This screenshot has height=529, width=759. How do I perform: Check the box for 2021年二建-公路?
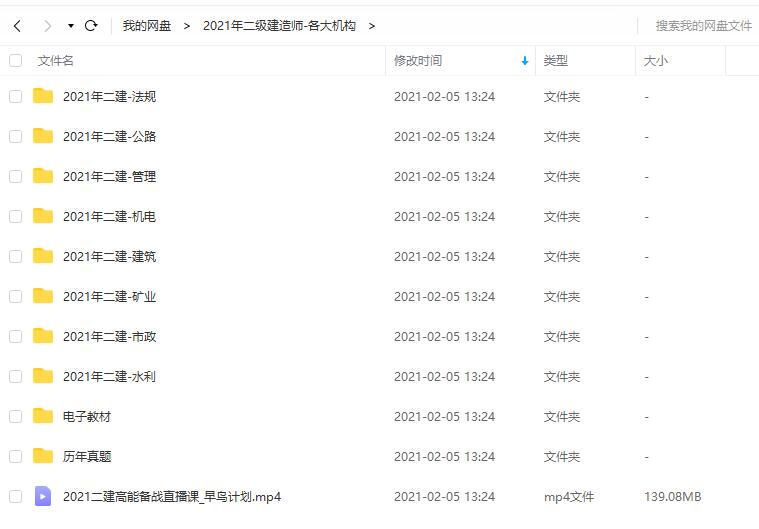(15, 136)
